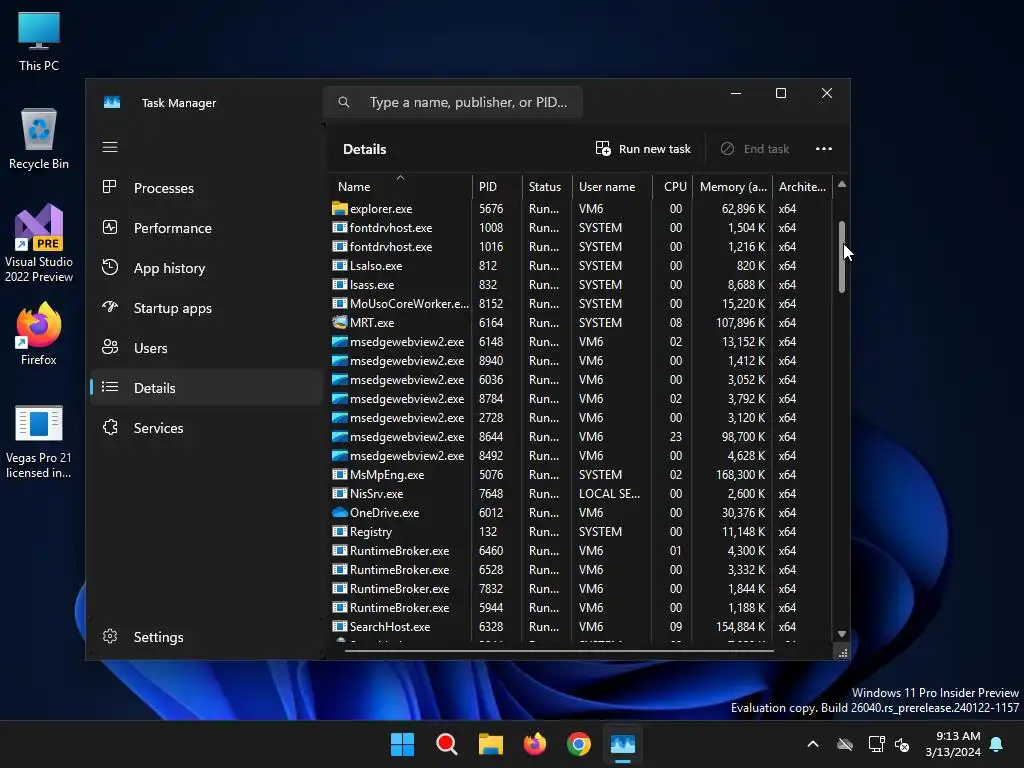Screen dimensions: 1024x768
Task: Open the network tray icon
Action: coord(876,744)
